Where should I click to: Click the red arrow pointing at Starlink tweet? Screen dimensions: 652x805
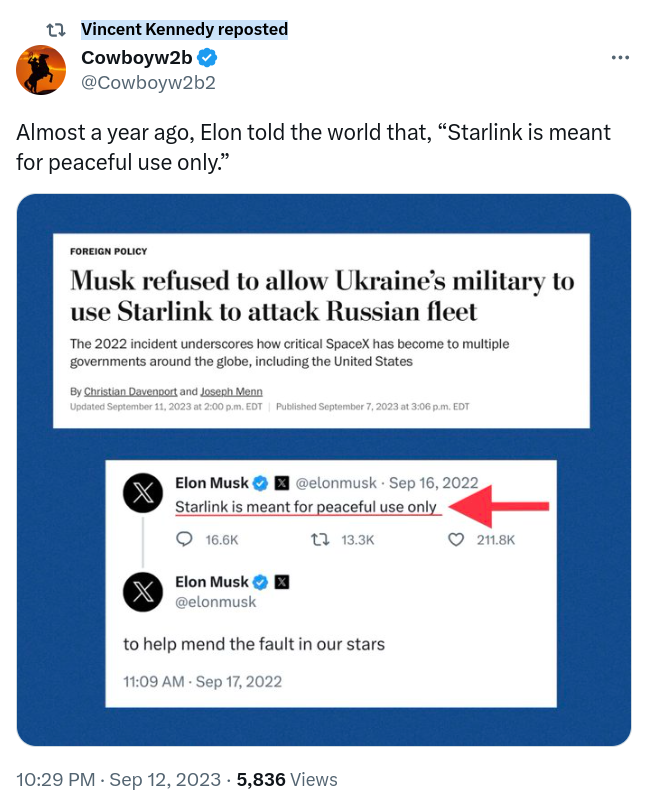point(500,505)
